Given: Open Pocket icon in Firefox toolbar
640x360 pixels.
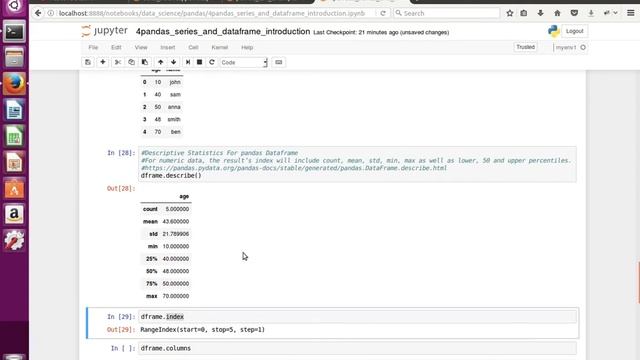Looking at the screenshot, I should (574, 13).
